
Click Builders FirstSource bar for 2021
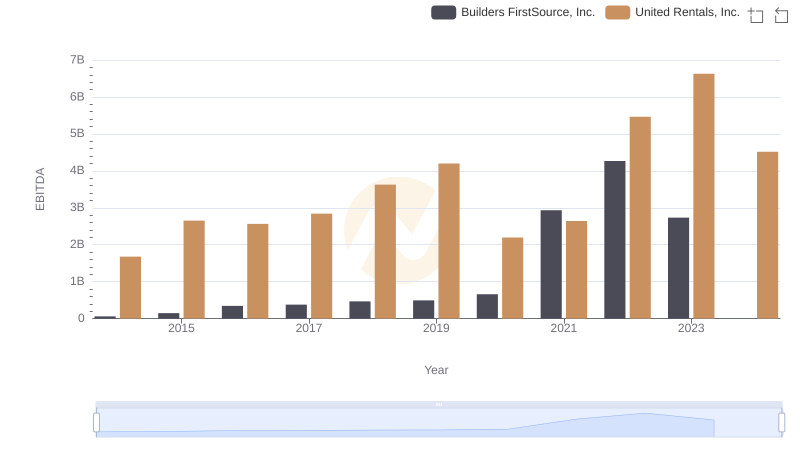[551, 264]
